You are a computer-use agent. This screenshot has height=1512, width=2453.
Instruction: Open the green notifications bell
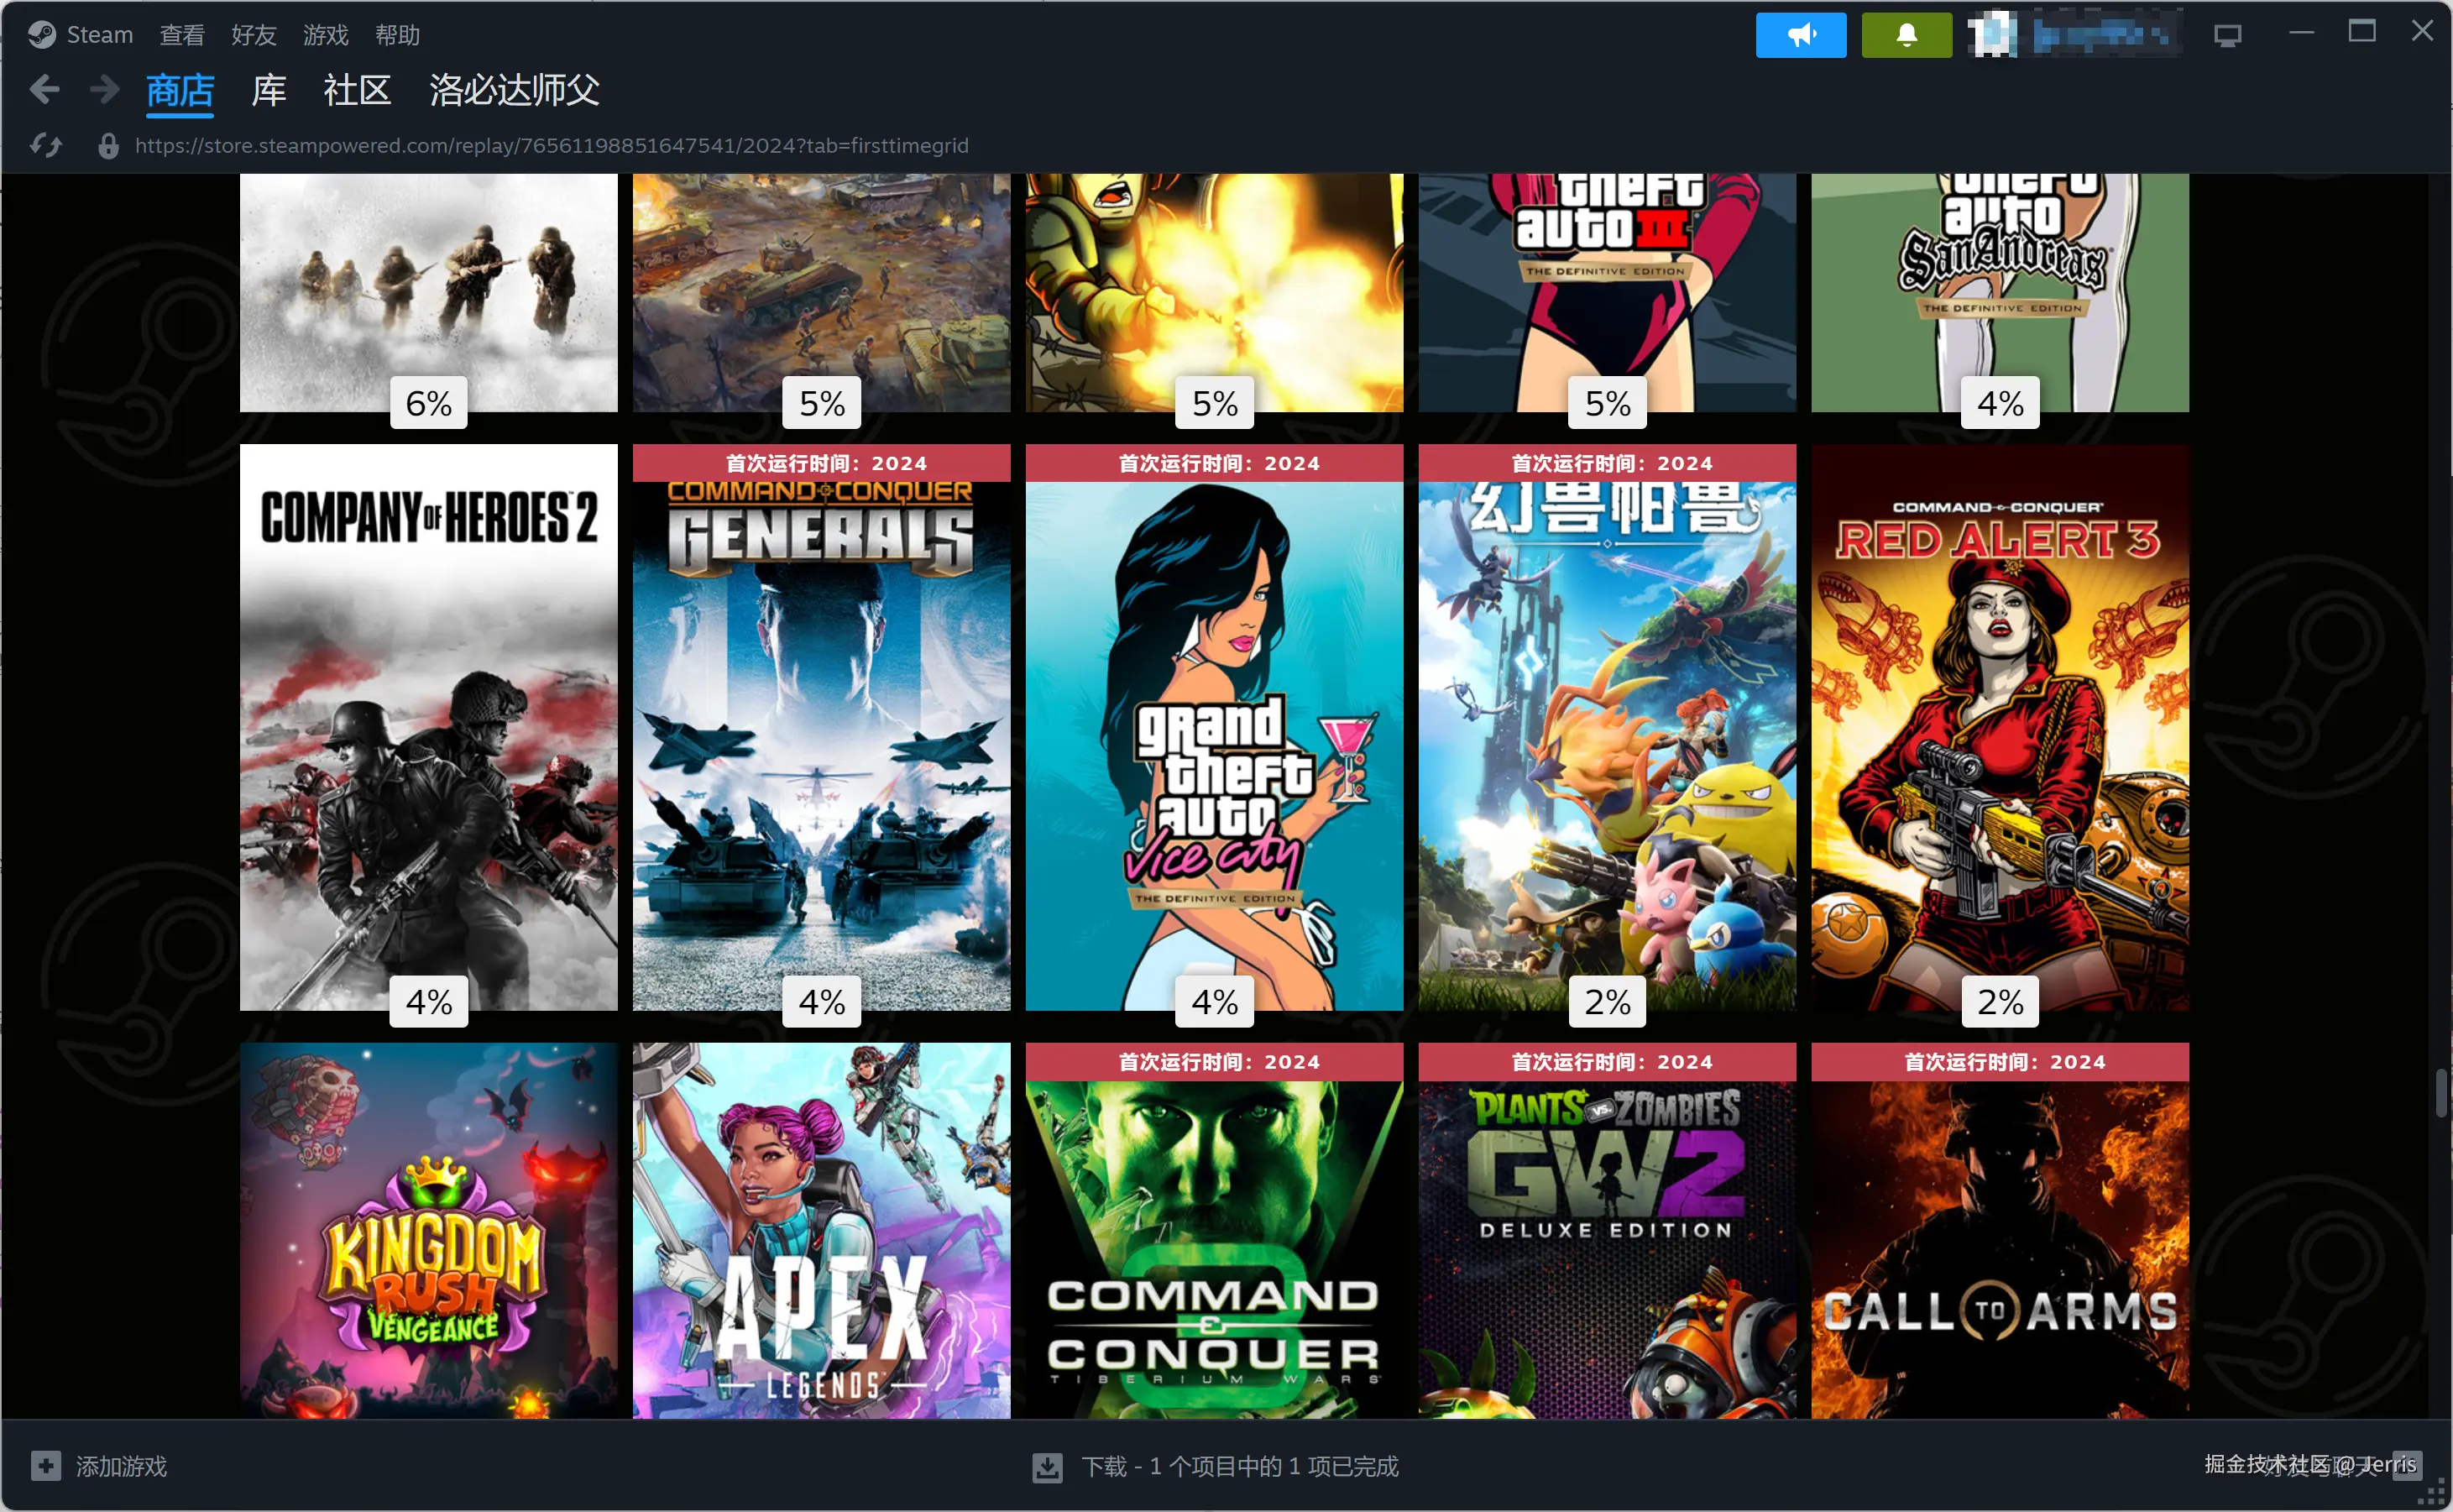pos(1906,35)
